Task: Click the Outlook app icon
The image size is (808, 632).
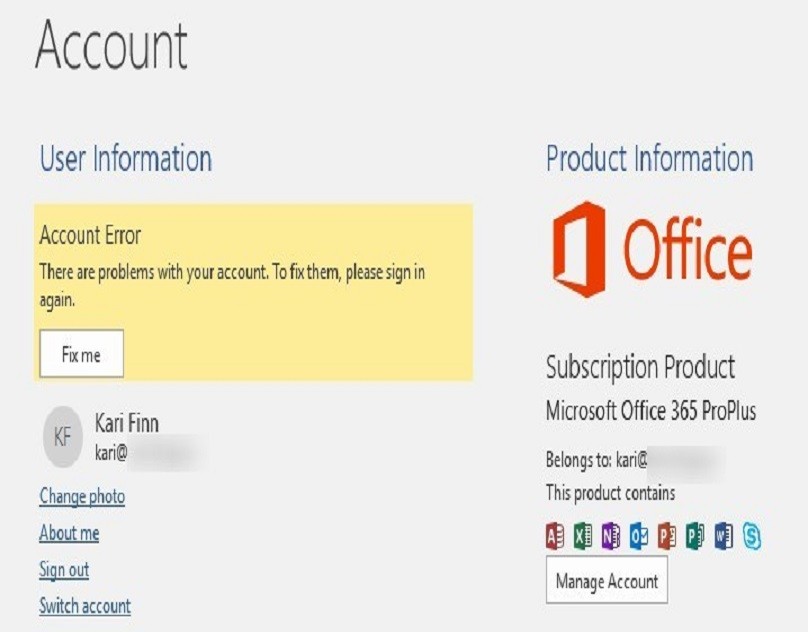Action: [639, 536]
